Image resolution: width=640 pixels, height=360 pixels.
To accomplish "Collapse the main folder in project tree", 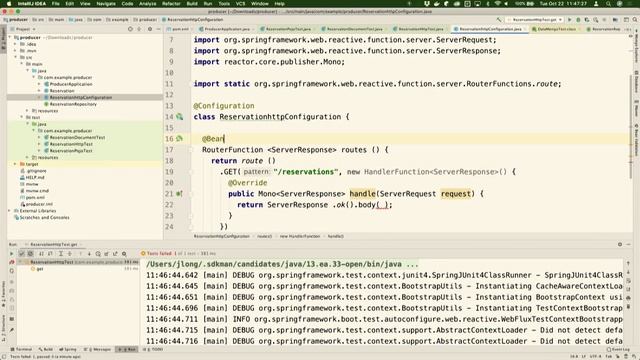I will click(x=22, y=64).
